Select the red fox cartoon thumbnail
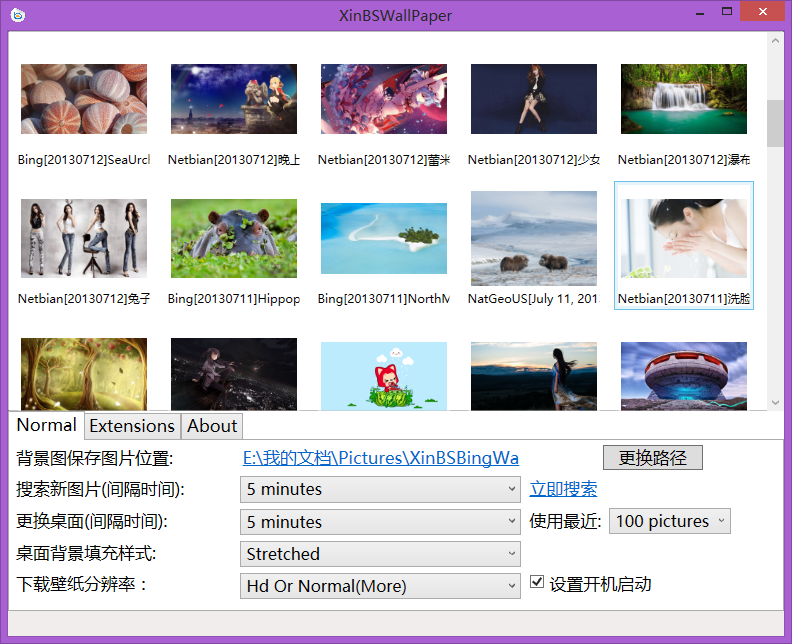The image size is (792, 644). [x=384, y=376]
